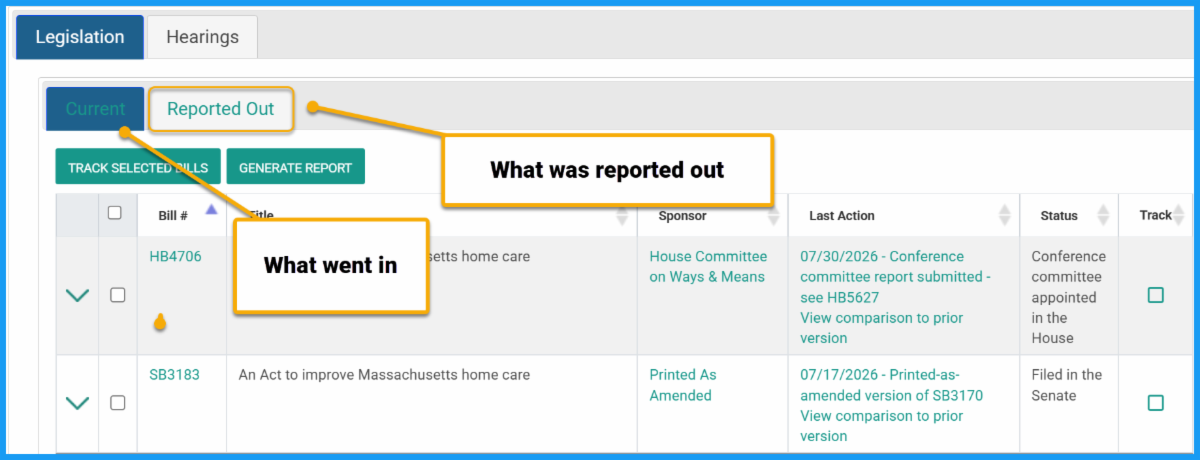This screenshot has width=1200, height=460.
Task: Expand the HB4706 row chevron
Action: 77,296
